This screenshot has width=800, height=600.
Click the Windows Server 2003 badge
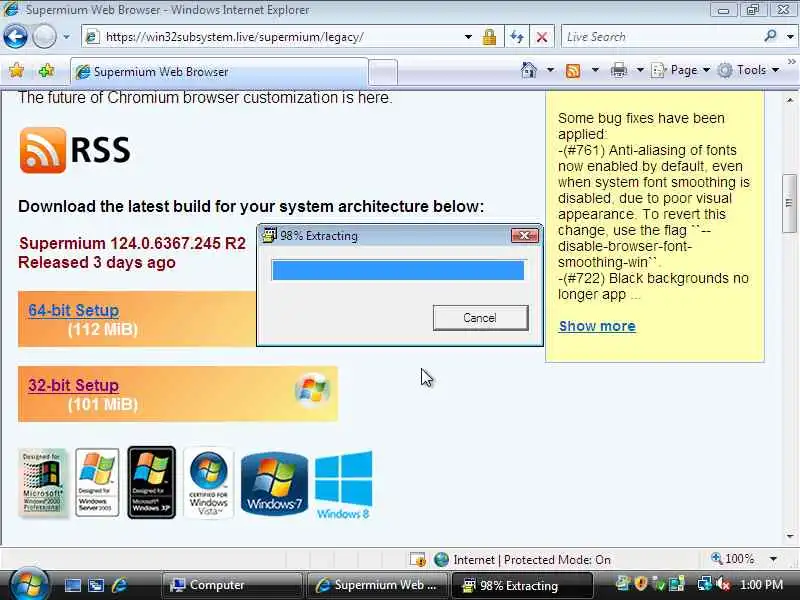(96, 483)
